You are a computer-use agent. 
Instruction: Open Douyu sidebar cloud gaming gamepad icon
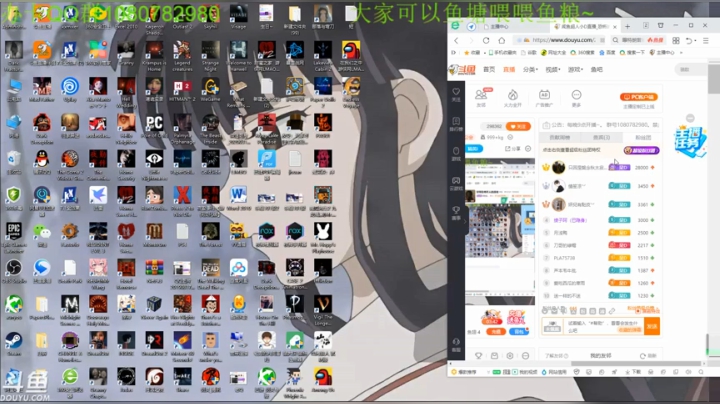pyautogui.click(x=456, y=183)
